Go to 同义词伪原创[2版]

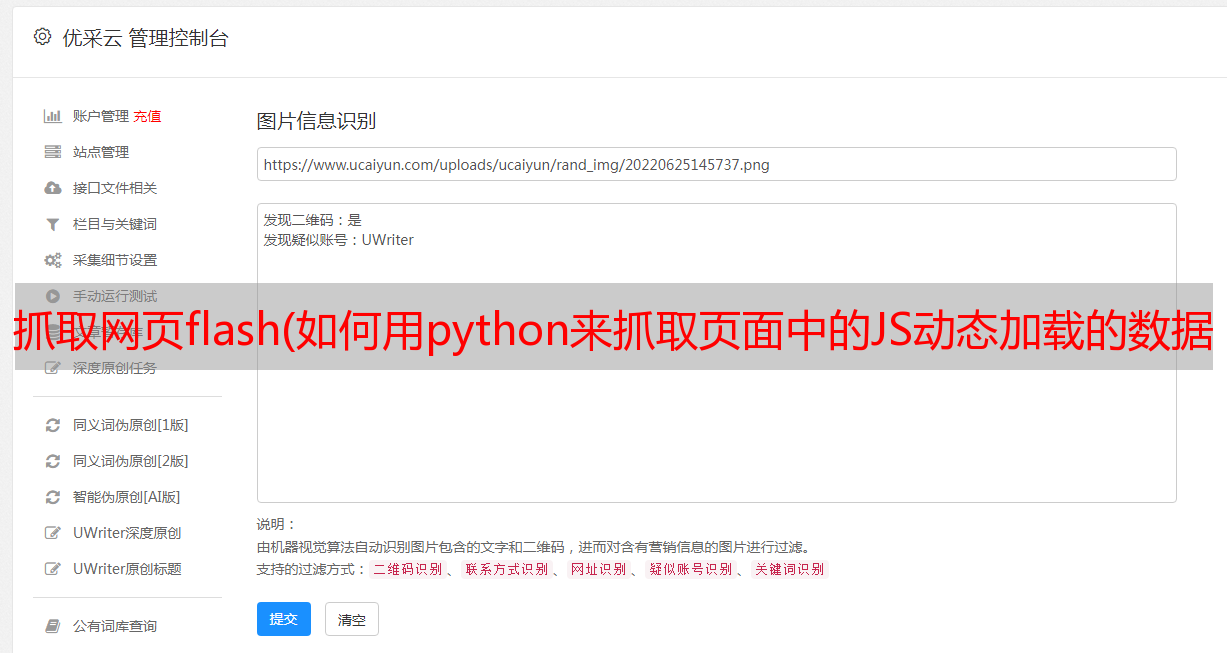pos(131,461)
